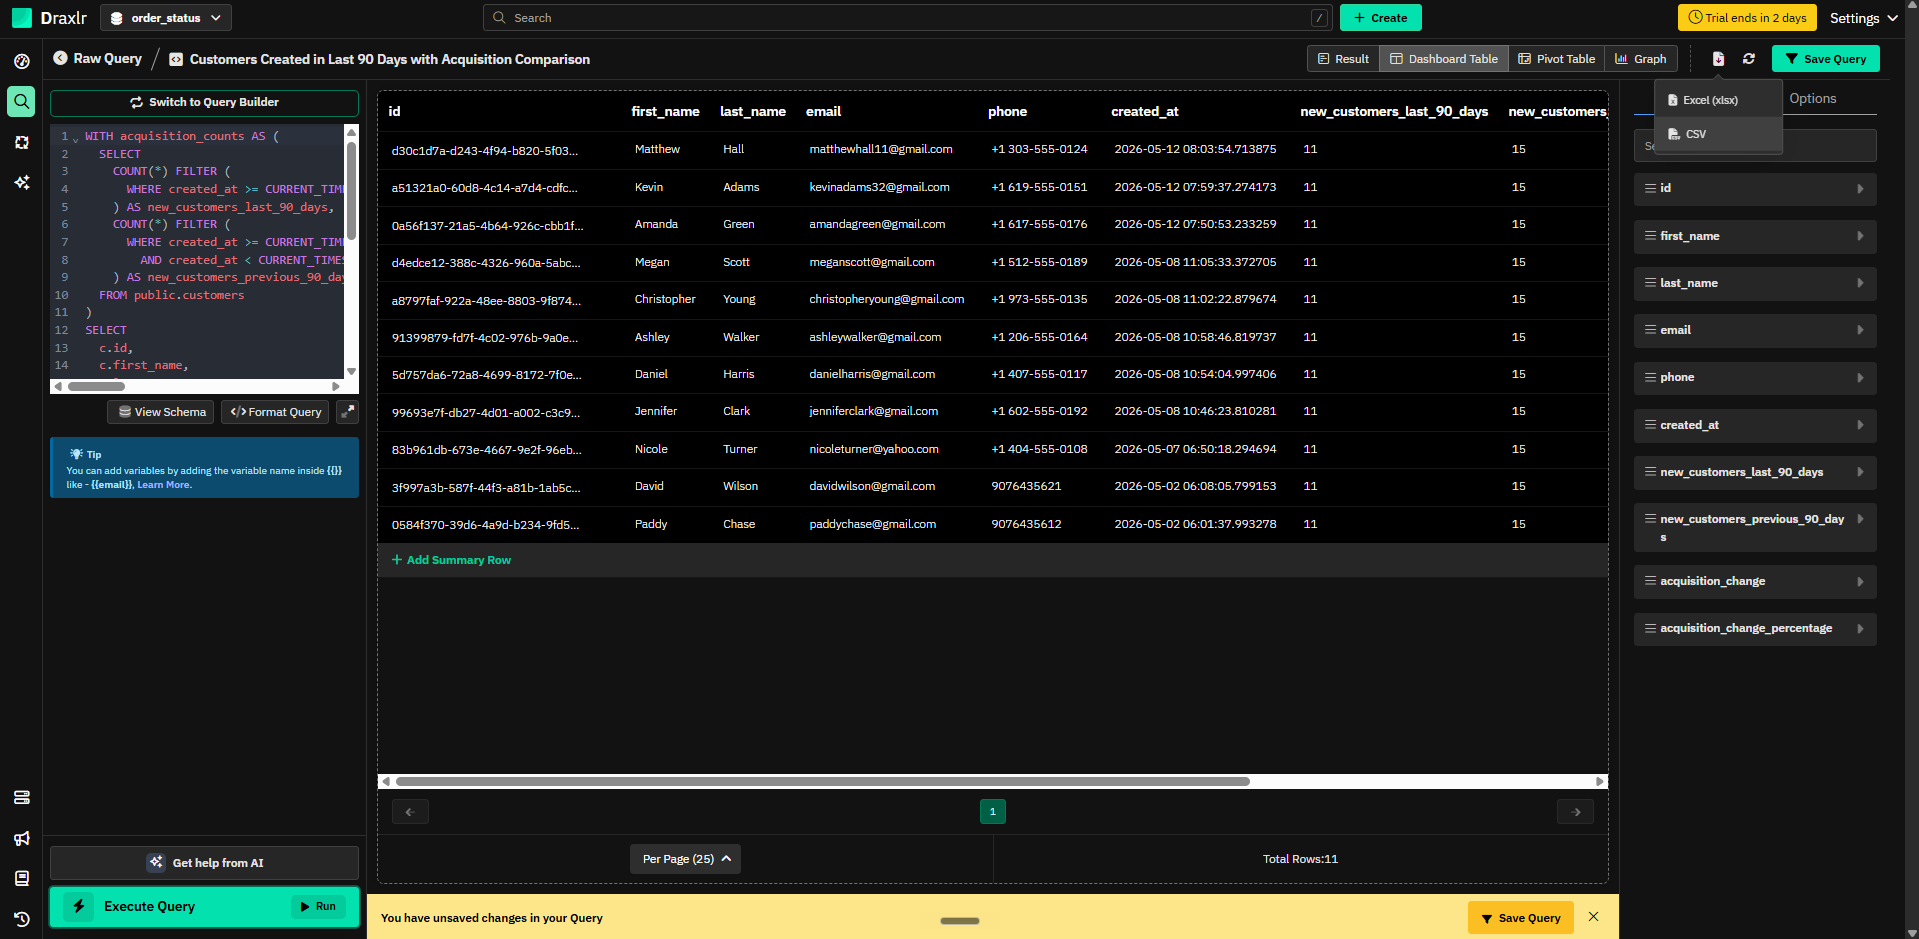The height and width of the screenshot is (939, 1919).
Task: Click the table horizontal scrollbar
Action: [x=823, y=781]
